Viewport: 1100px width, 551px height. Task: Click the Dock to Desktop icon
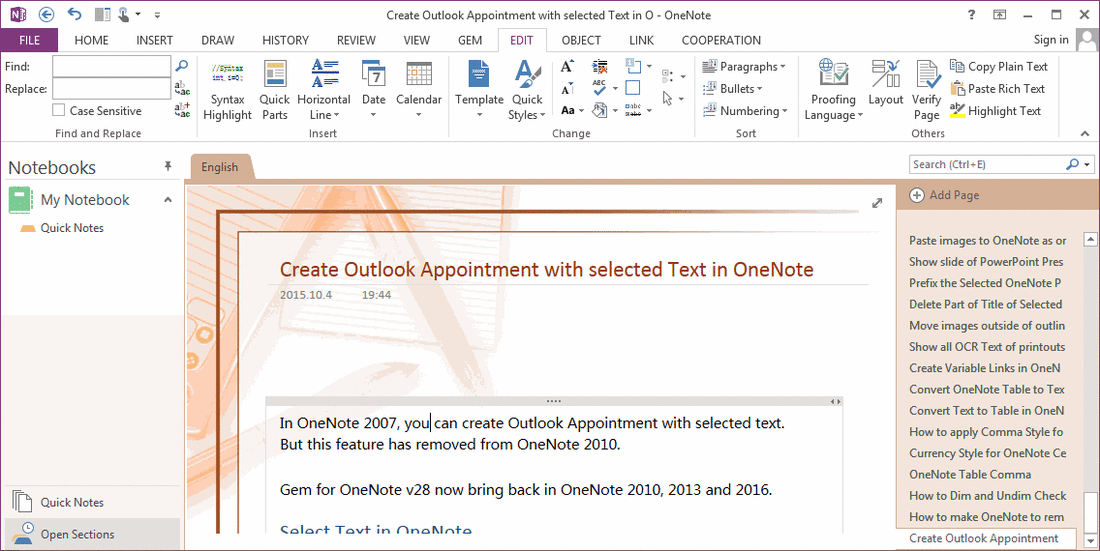103,14
